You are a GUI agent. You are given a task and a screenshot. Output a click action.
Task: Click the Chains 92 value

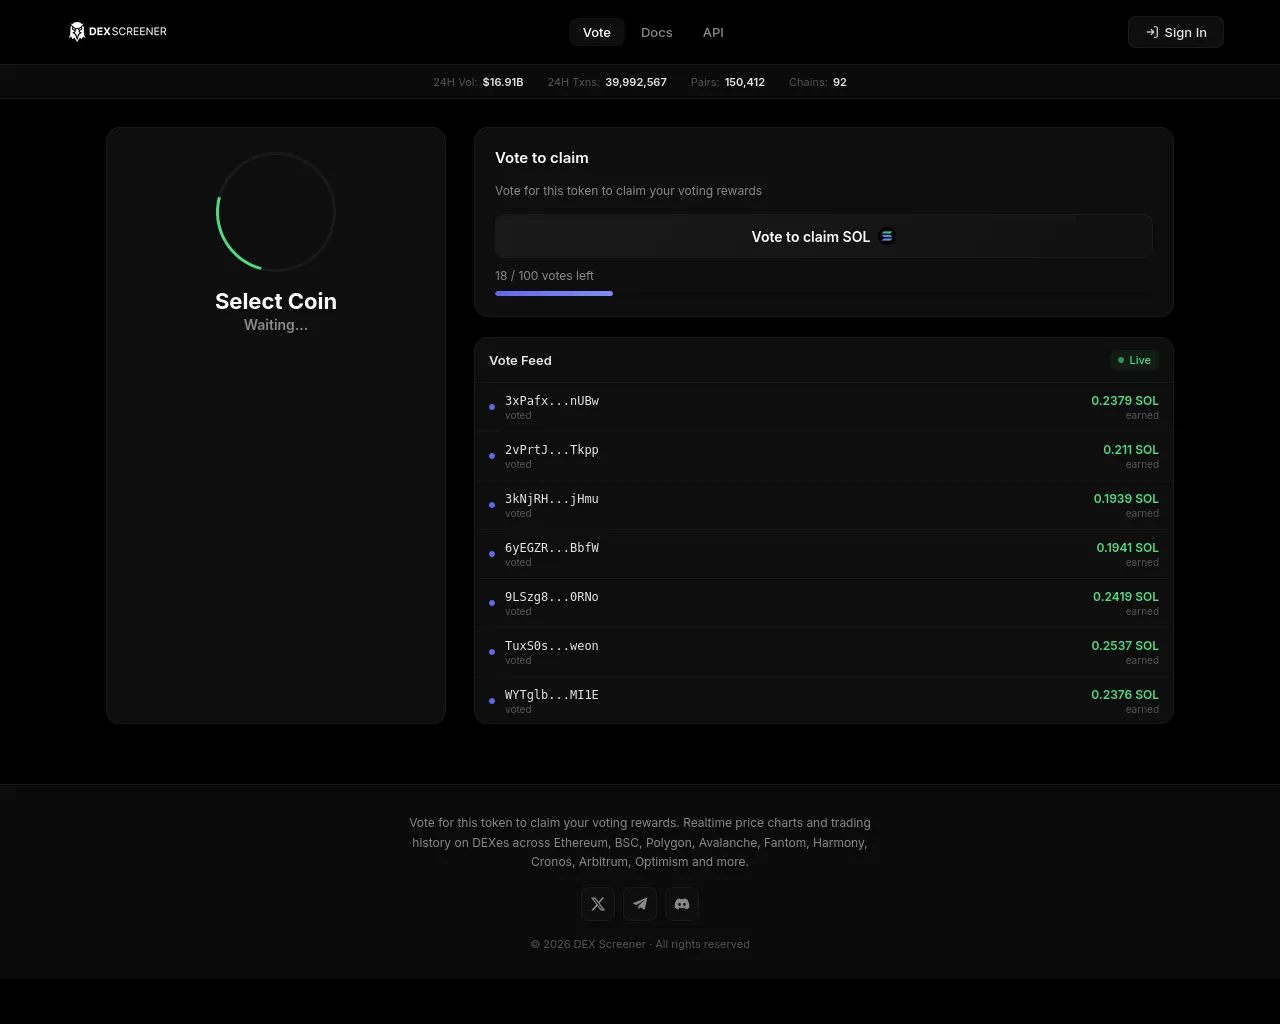tap(840, 82)
